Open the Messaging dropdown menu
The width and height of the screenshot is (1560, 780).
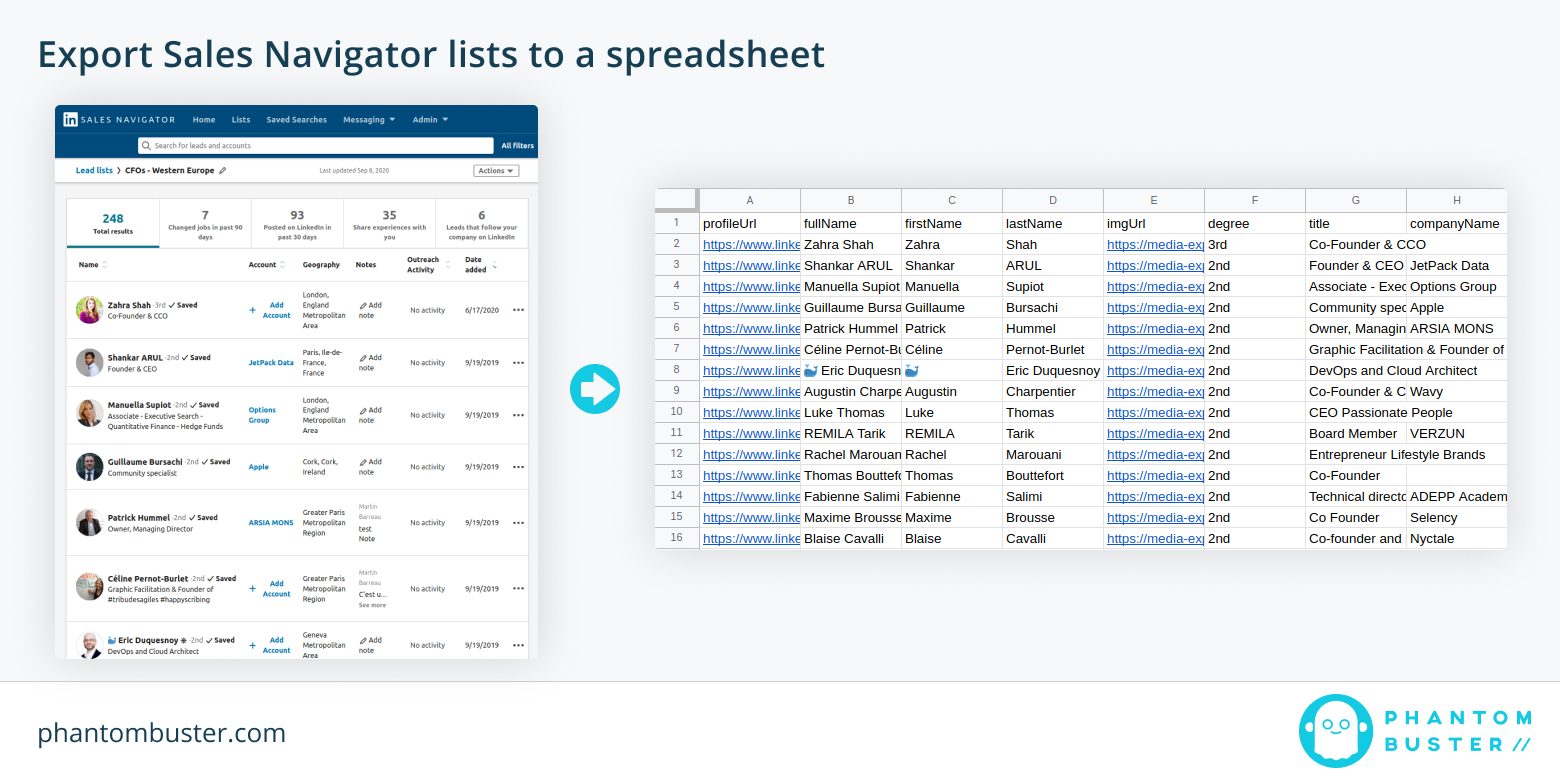369,120
